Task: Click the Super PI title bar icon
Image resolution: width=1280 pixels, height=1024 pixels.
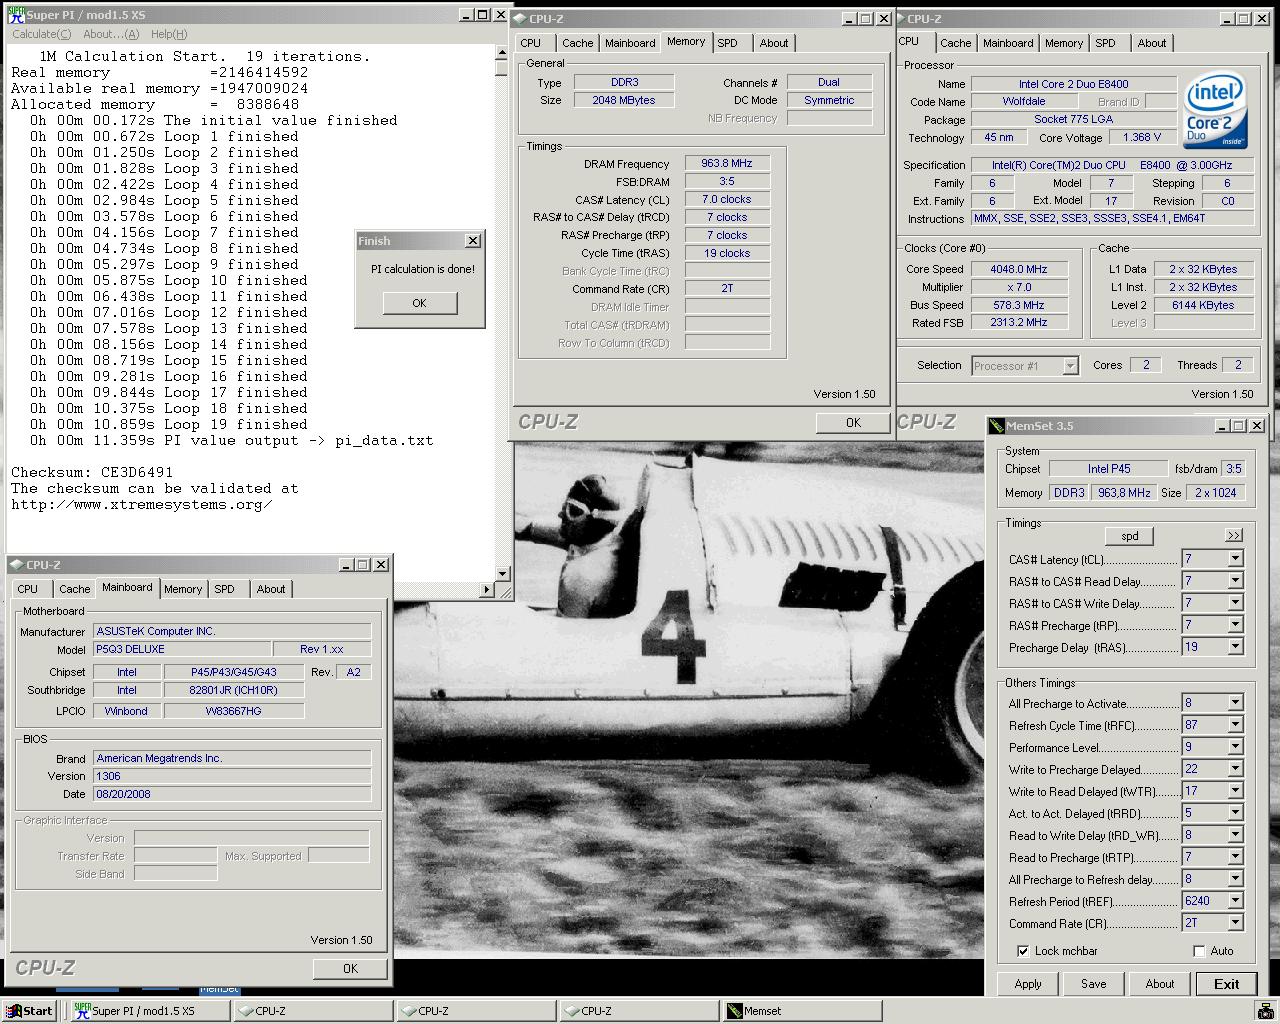Action: pyautogui.click(x=15, y=15)
